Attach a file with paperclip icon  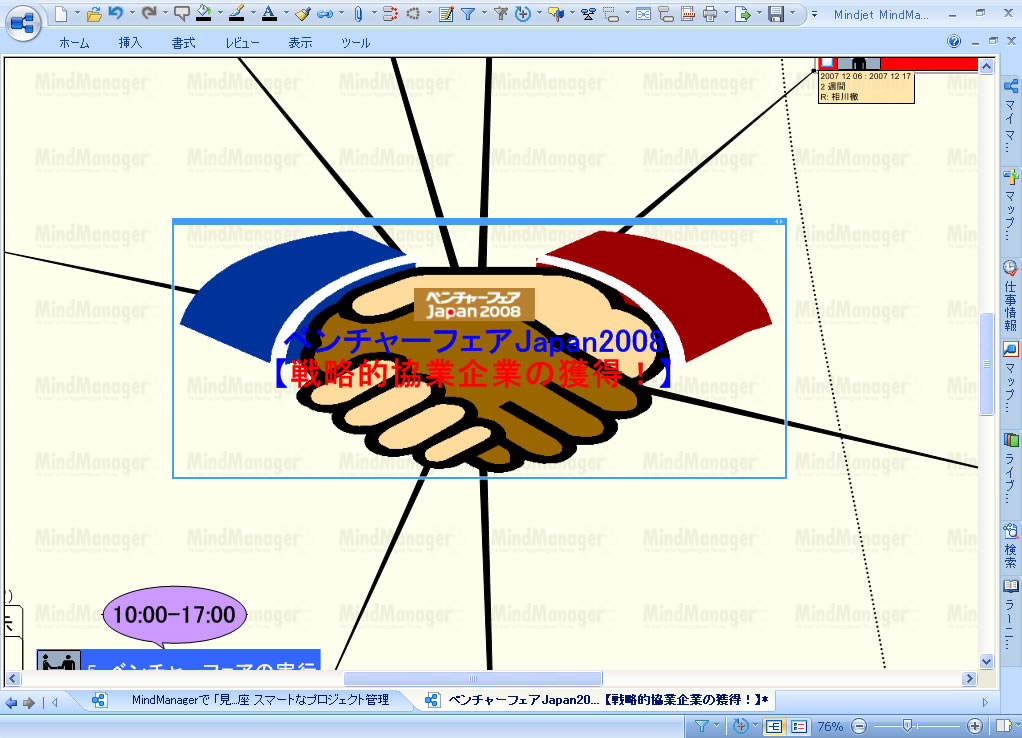[358, 13]
